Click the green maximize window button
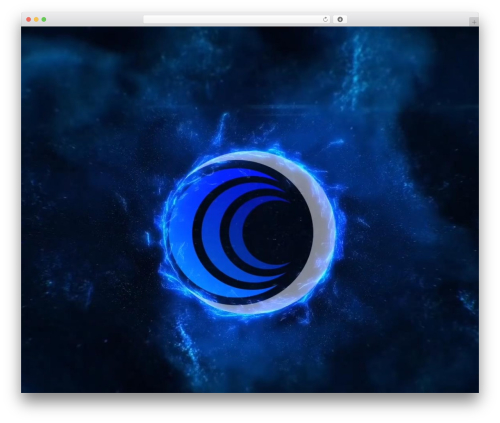This screenshot has width=500, height=423. click(44, 19)
